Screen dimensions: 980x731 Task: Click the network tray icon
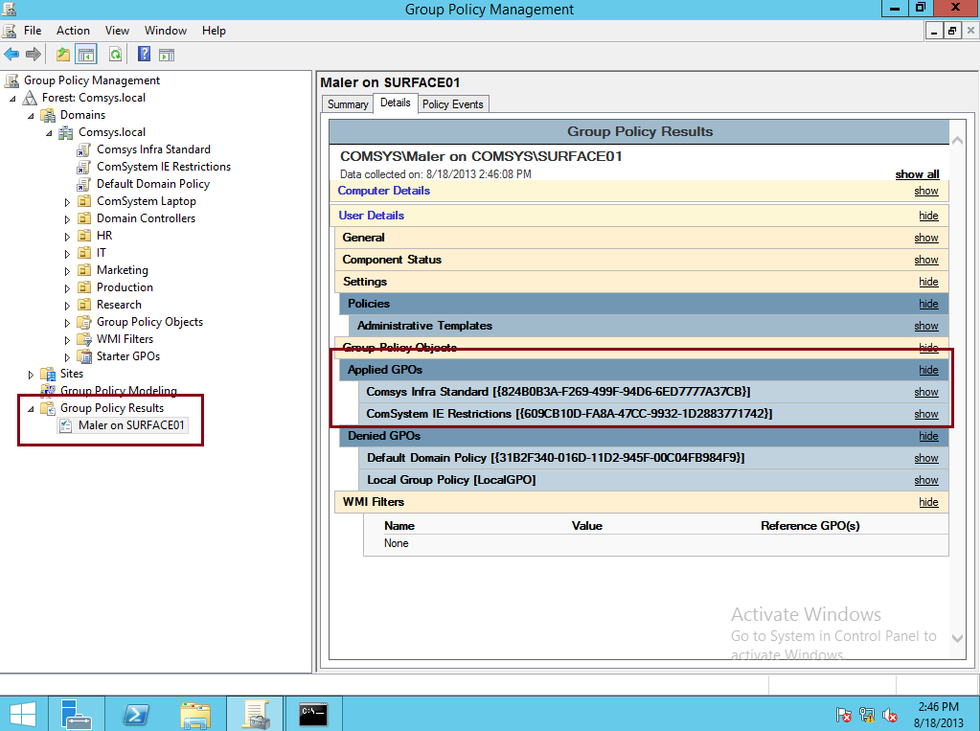pyautogui.click(x=866, y=715)
